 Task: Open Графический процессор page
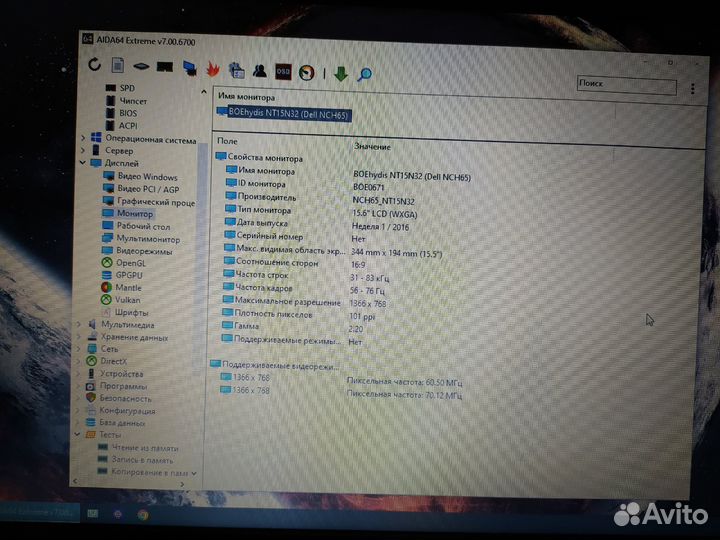pyautogui.click(x=156, y=202)
